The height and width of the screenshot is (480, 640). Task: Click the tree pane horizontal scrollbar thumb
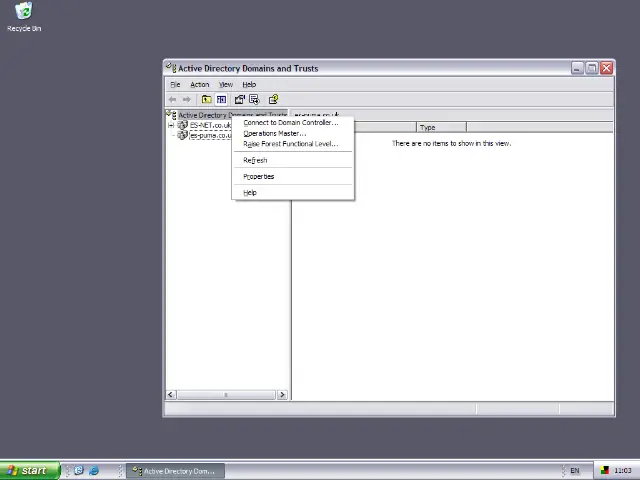pyautogui.click(x=226, y=395)
